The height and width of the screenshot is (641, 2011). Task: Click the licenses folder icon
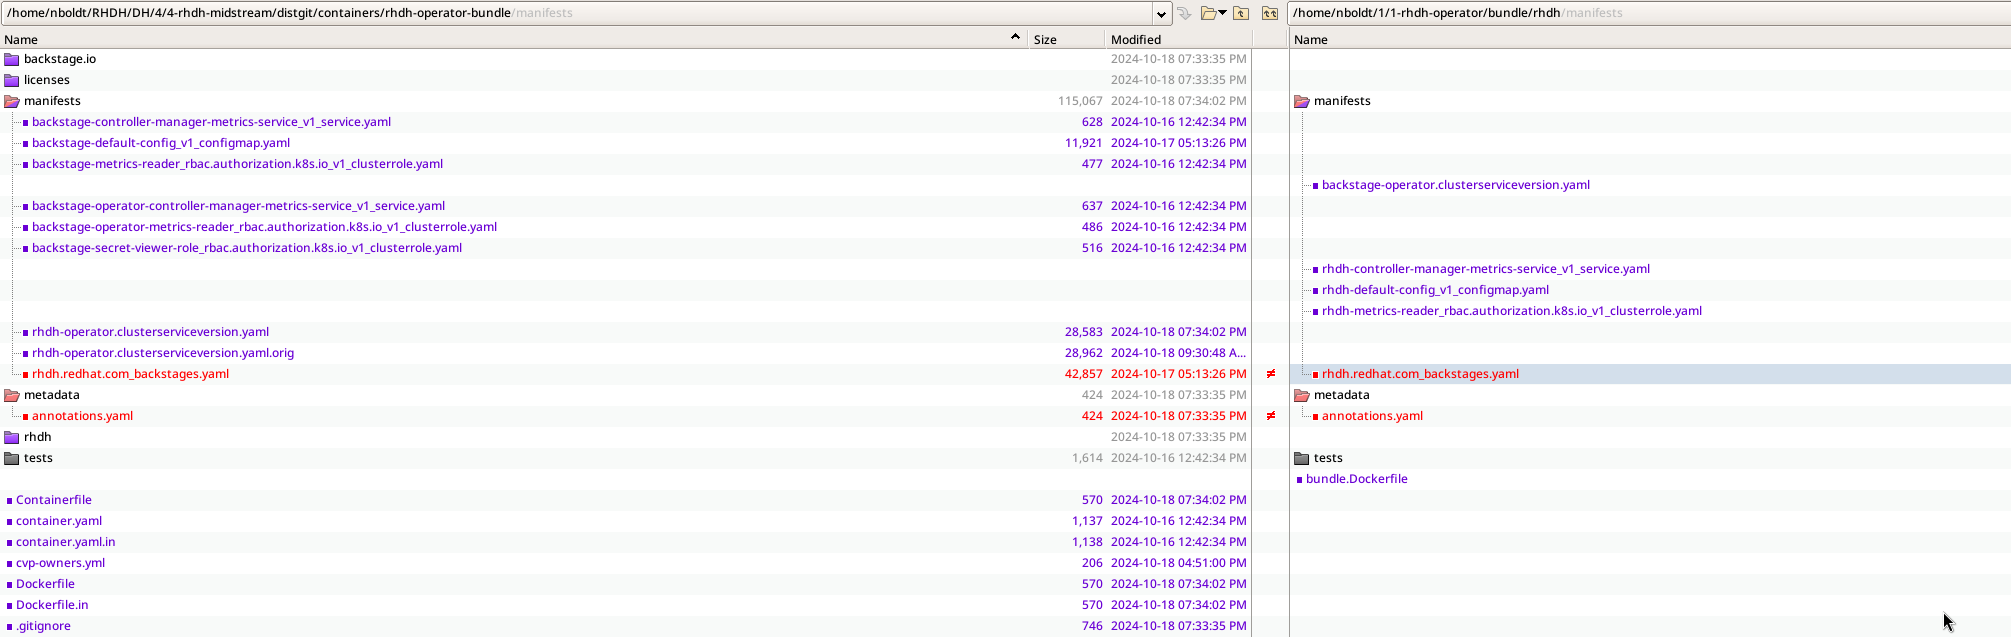12,80
